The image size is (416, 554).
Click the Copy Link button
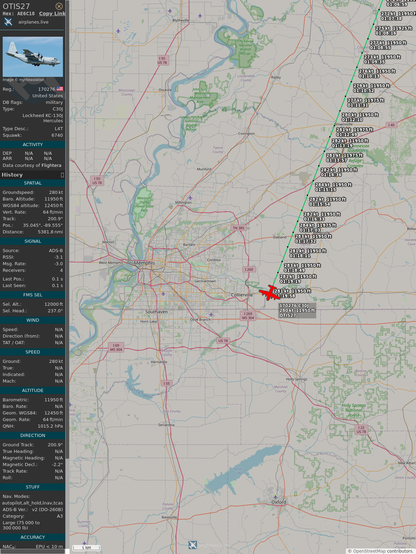click(52, 13)
